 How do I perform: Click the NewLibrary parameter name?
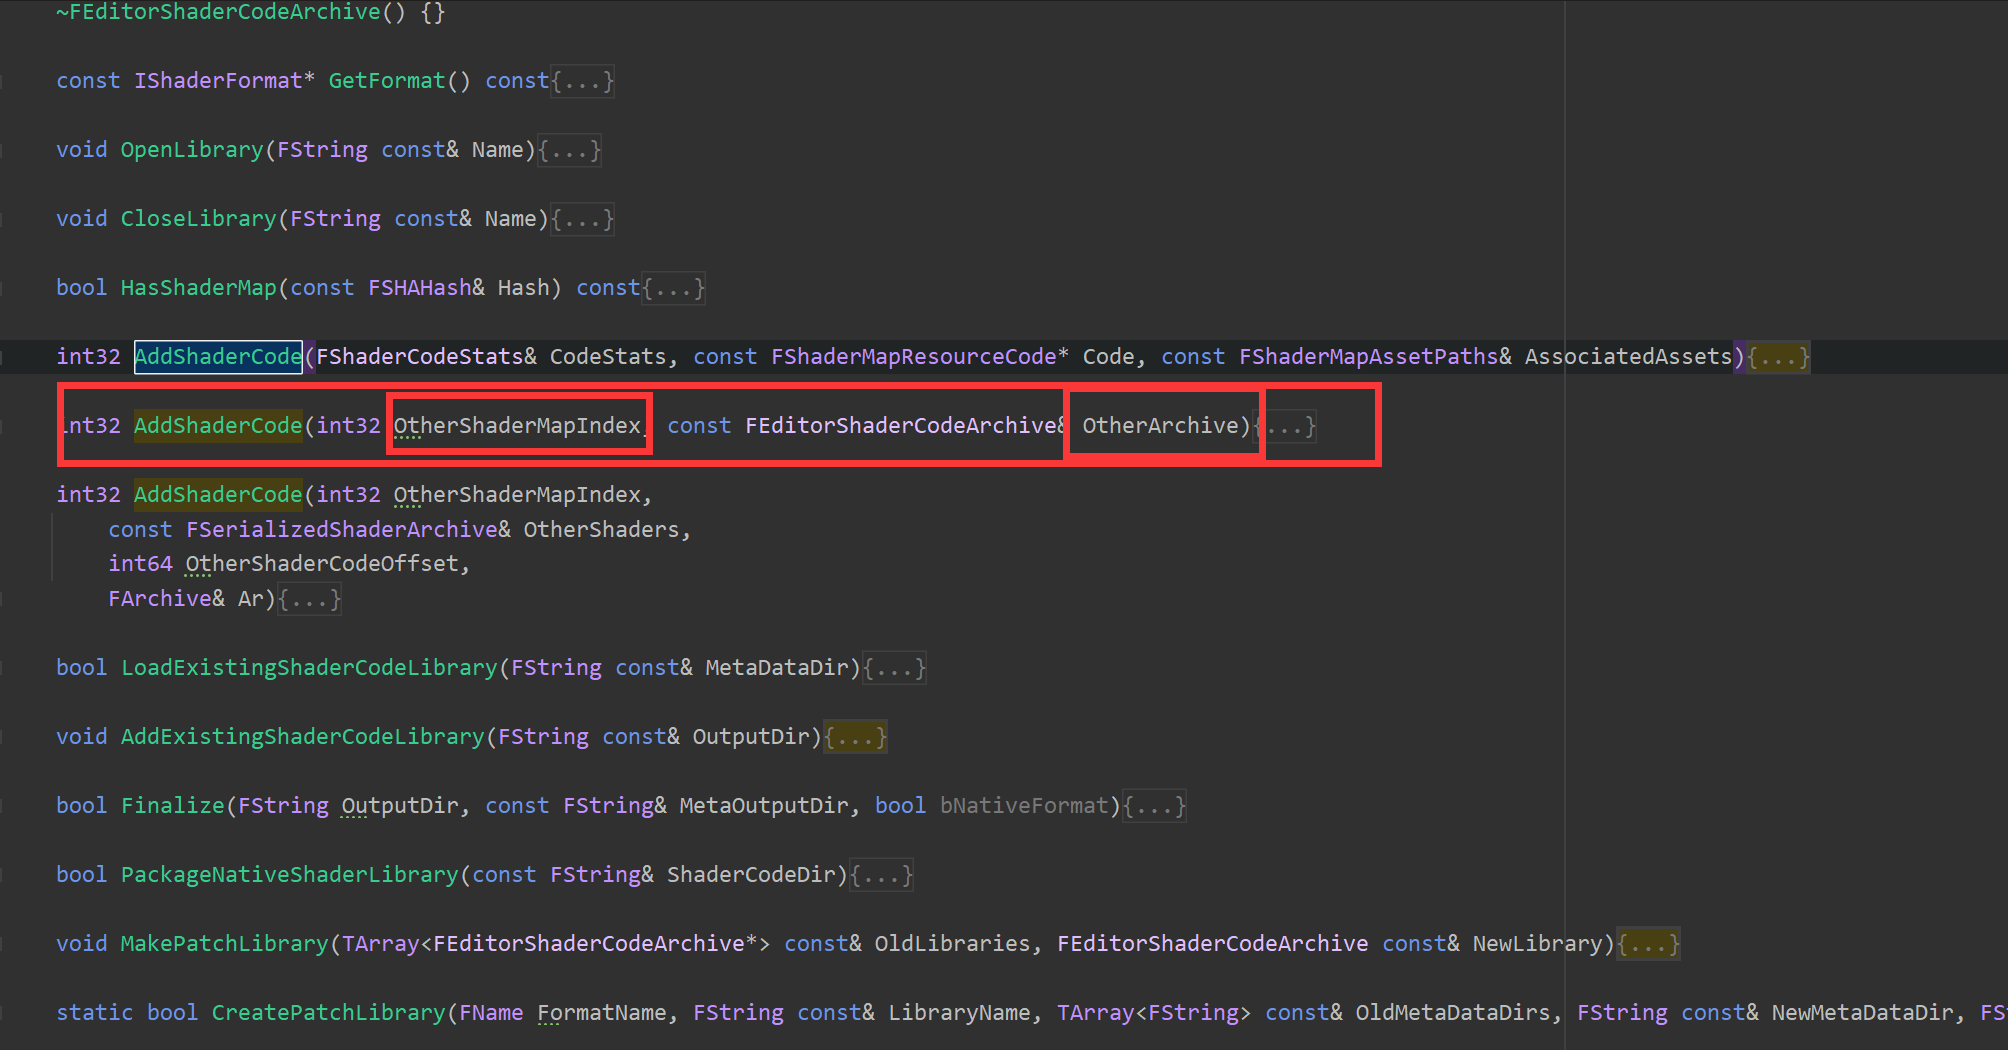[1537, 944]
